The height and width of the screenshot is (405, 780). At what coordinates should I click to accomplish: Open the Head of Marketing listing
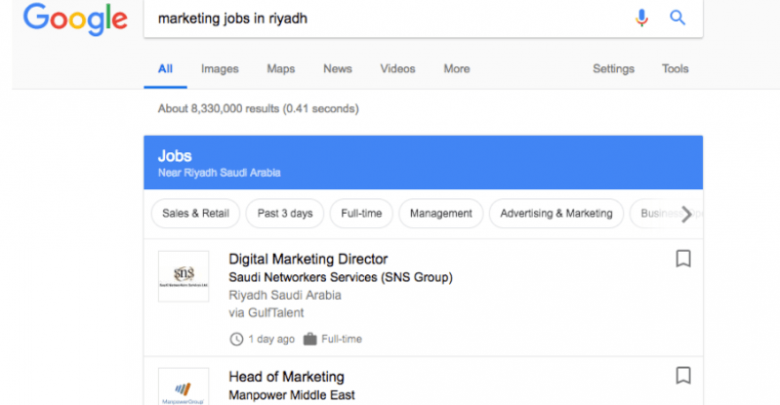(x=287, y=377)
